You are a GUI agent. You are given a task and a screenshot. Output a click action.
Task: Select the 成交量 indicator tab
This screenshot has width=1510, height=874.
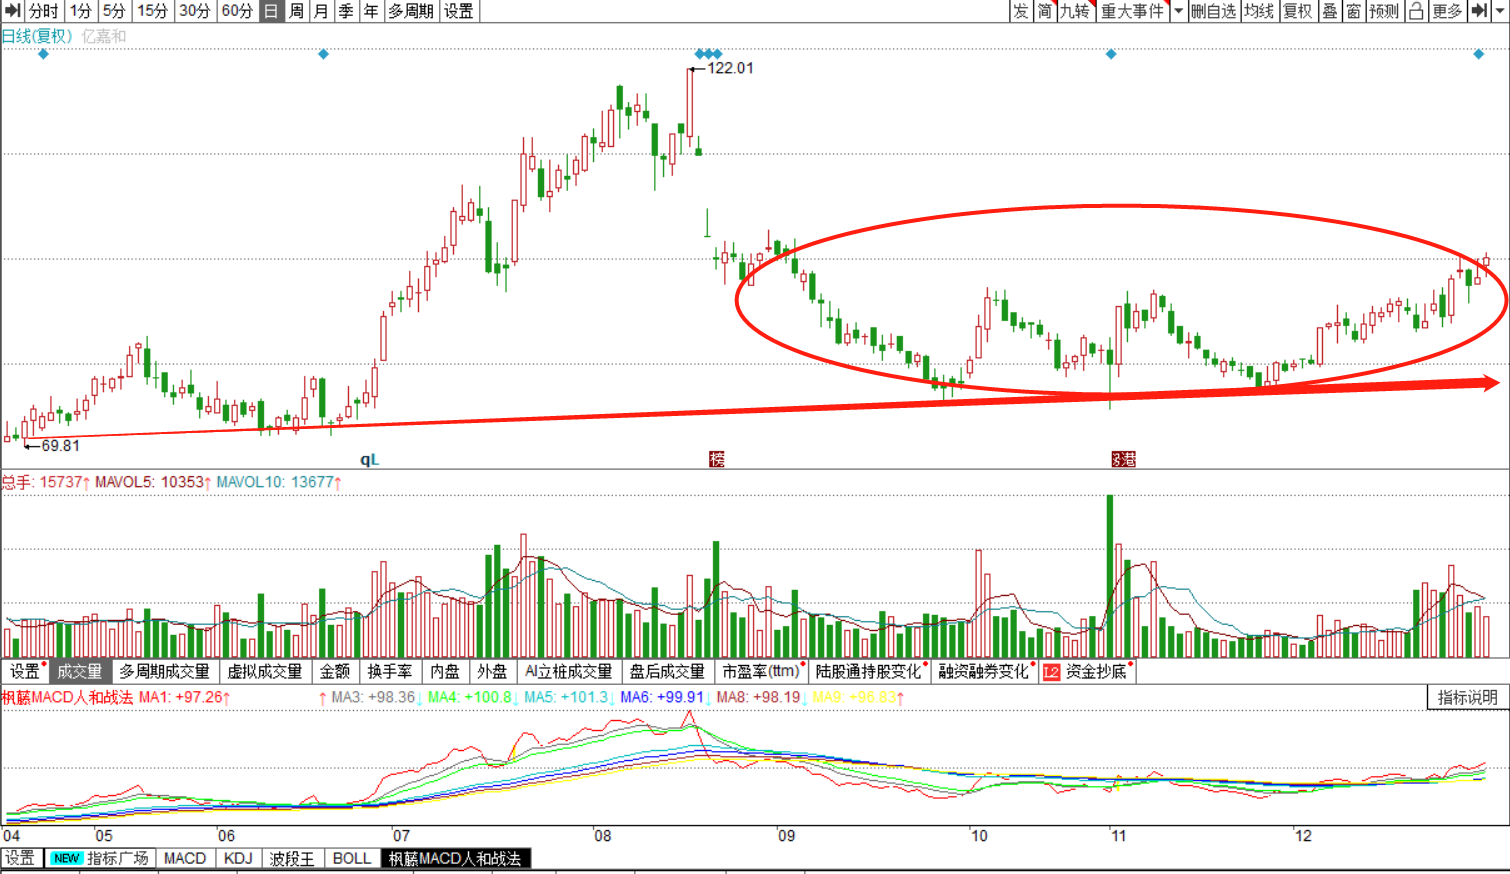(x=80, y=672)
